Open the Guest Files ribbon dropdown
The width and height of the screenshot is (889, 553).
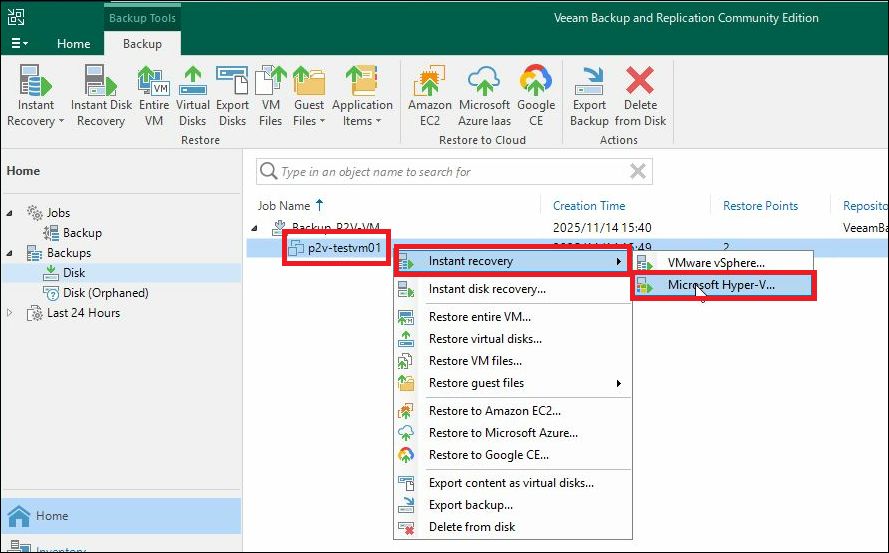tap(308, 121)
